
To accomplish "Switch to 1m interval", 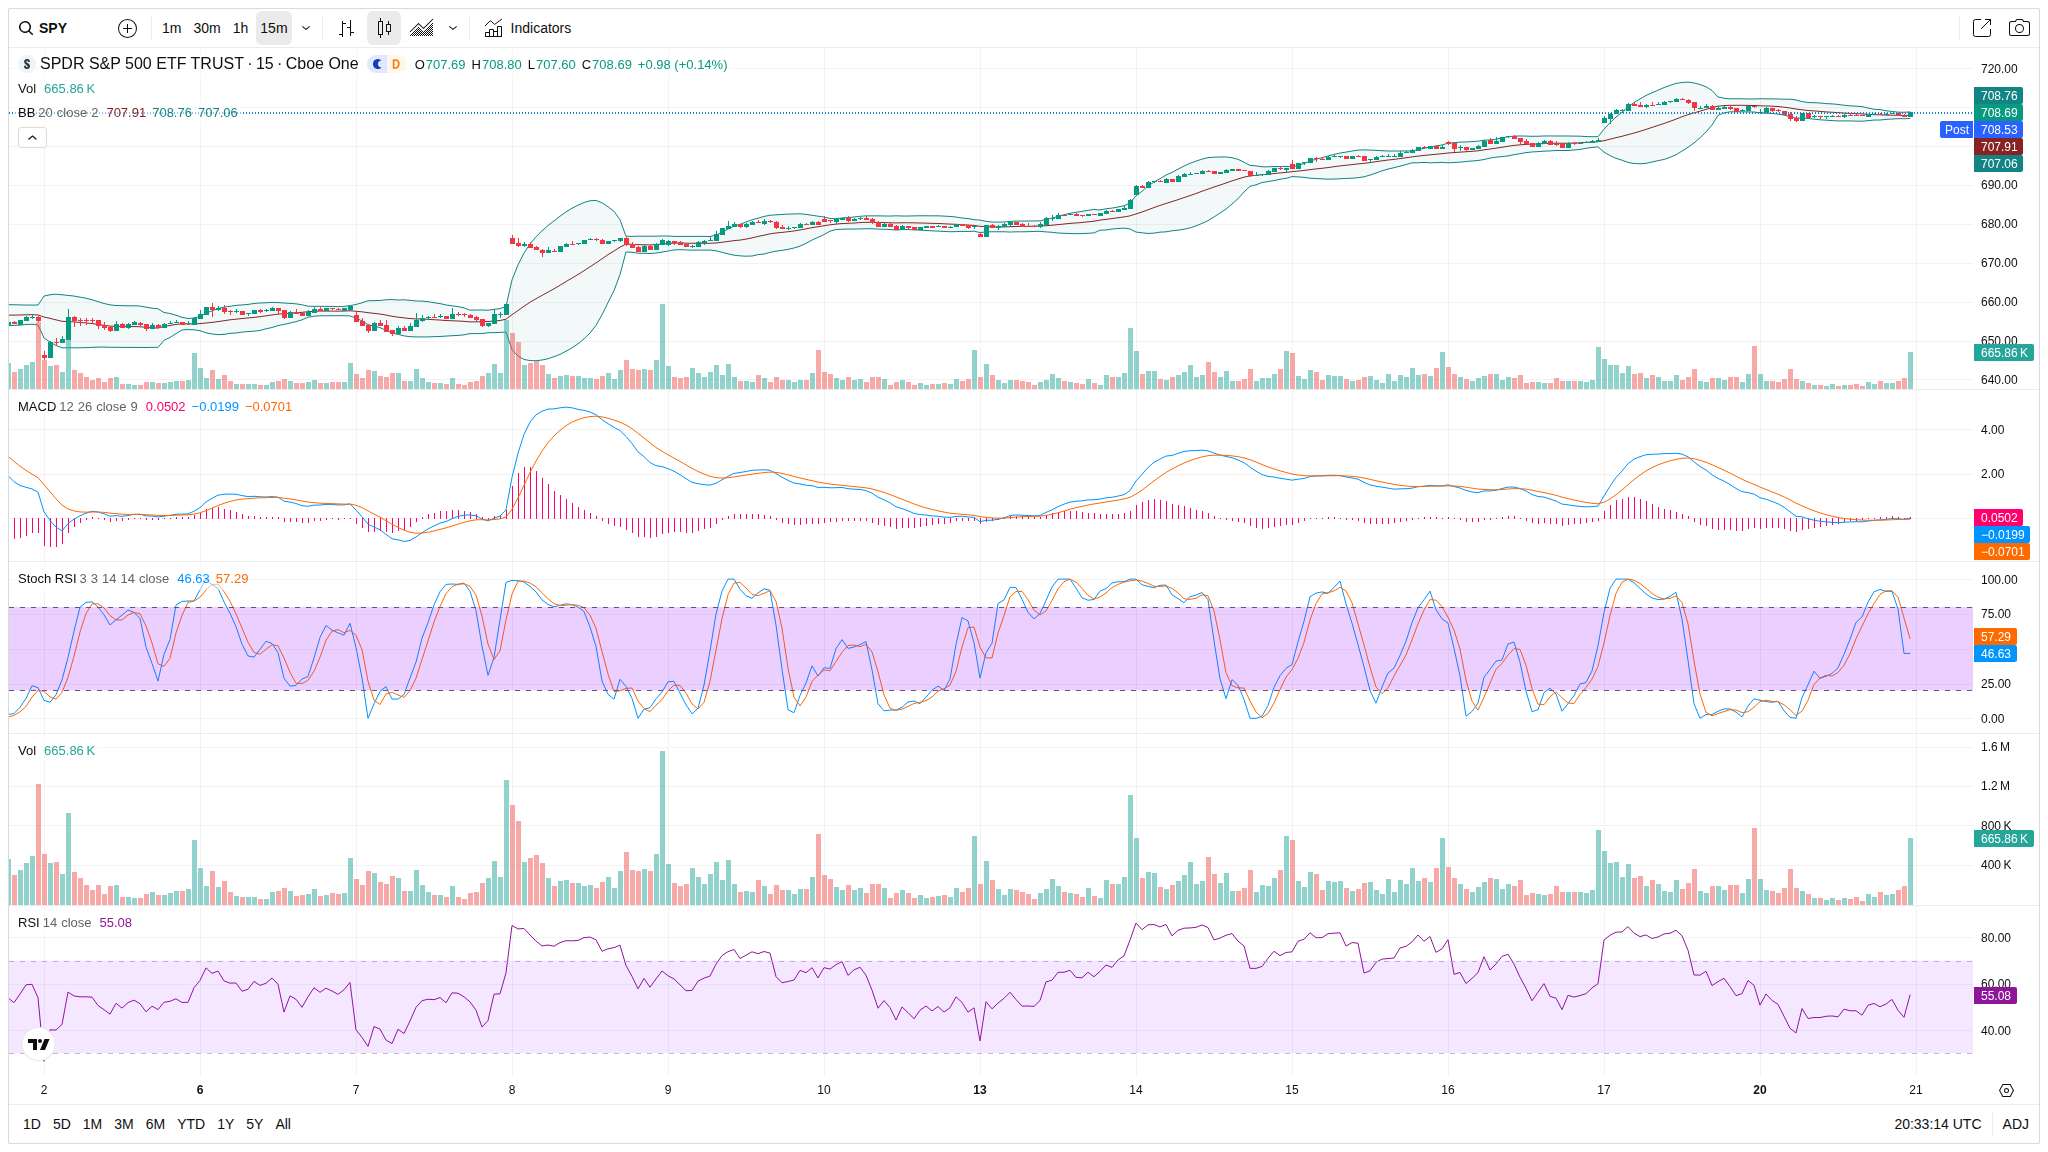I will click(172, 28).
